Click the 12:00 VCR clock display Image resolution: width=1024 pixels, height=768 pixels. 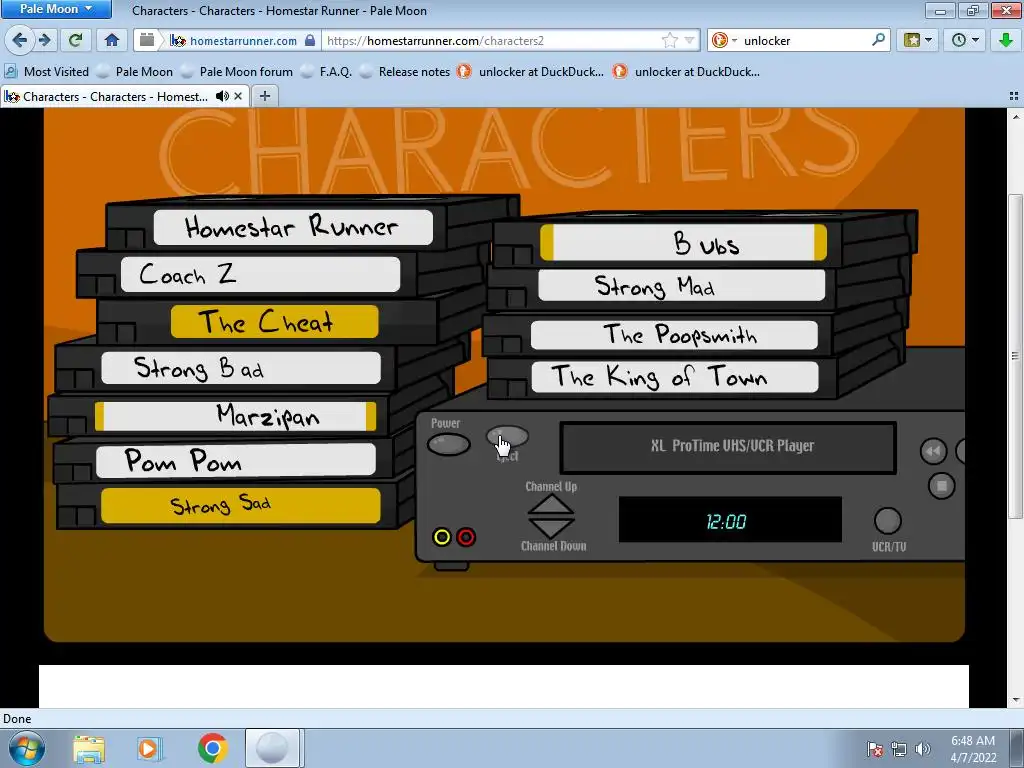(x=730, y=520)
